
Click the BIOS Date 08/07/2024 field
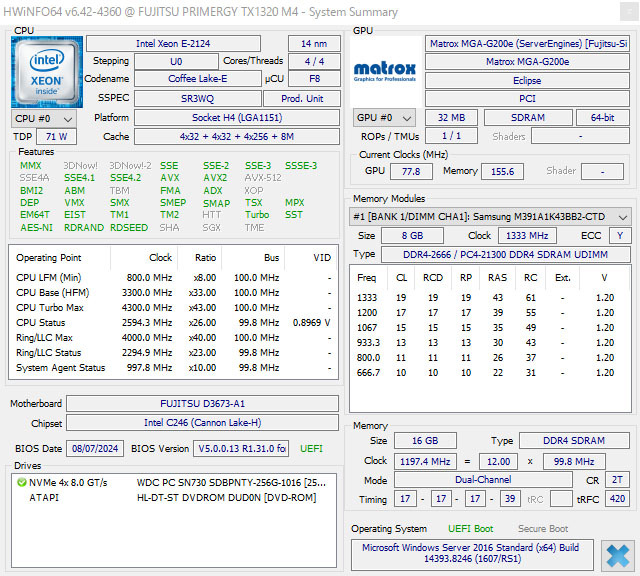coord(95,449)
